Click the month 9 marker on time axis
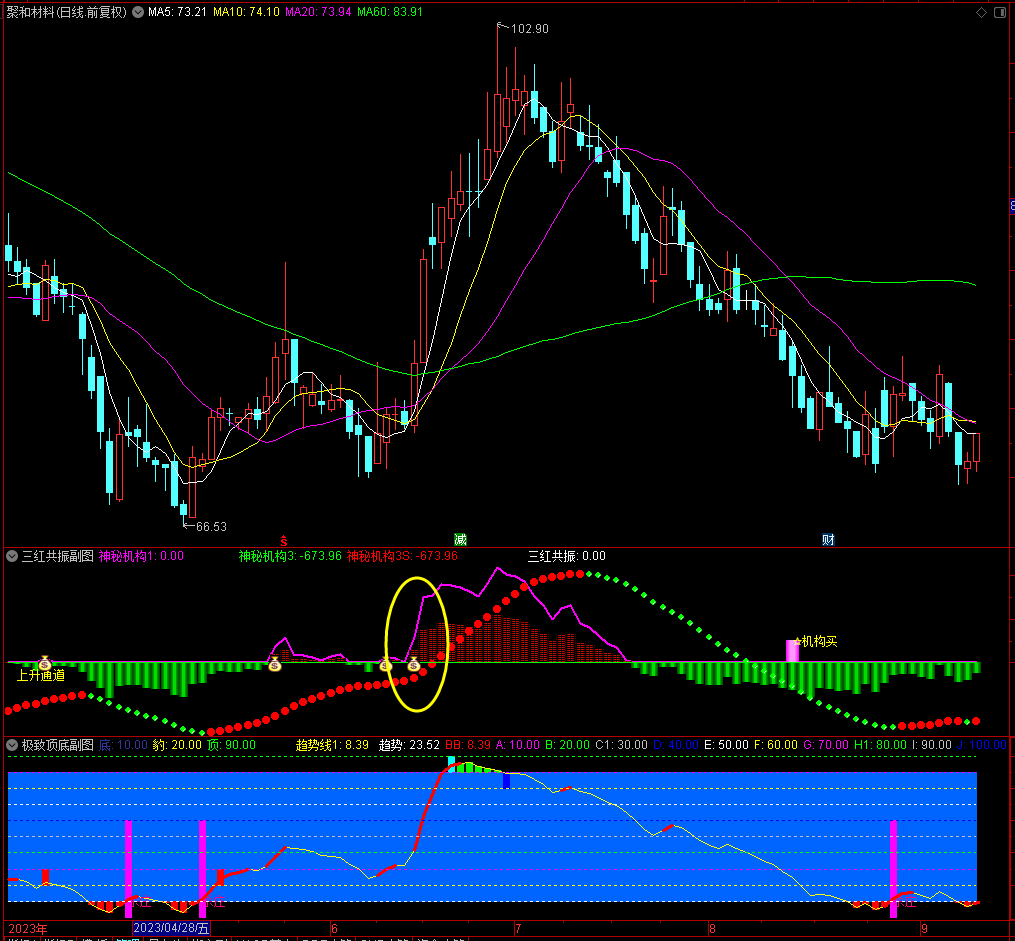Screen dimensions: 1015x941 924,929
